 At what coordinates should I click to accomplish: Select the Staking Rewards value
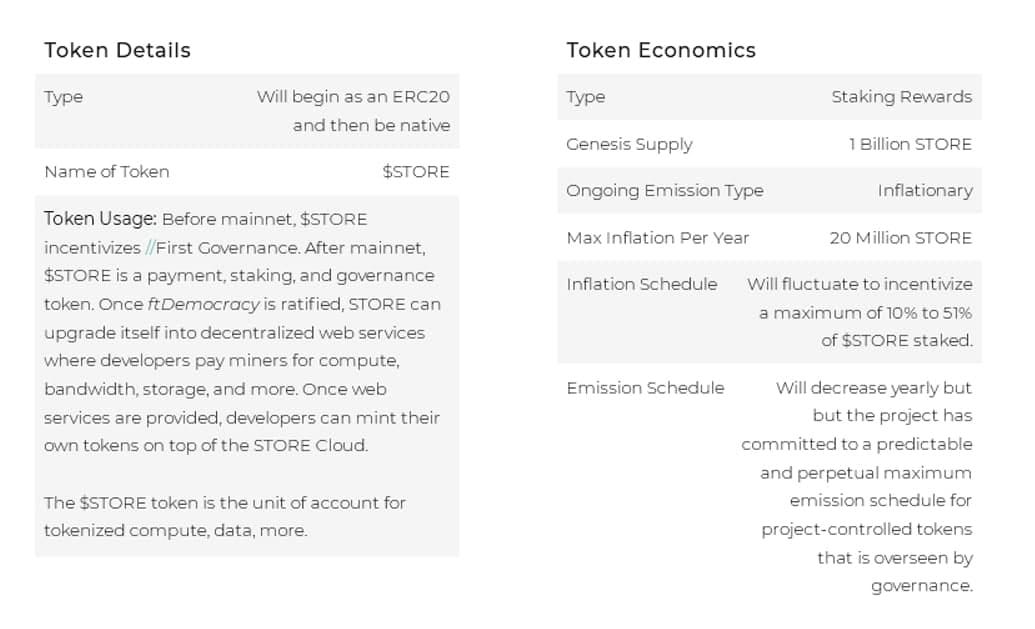click(x=902, y=97)
